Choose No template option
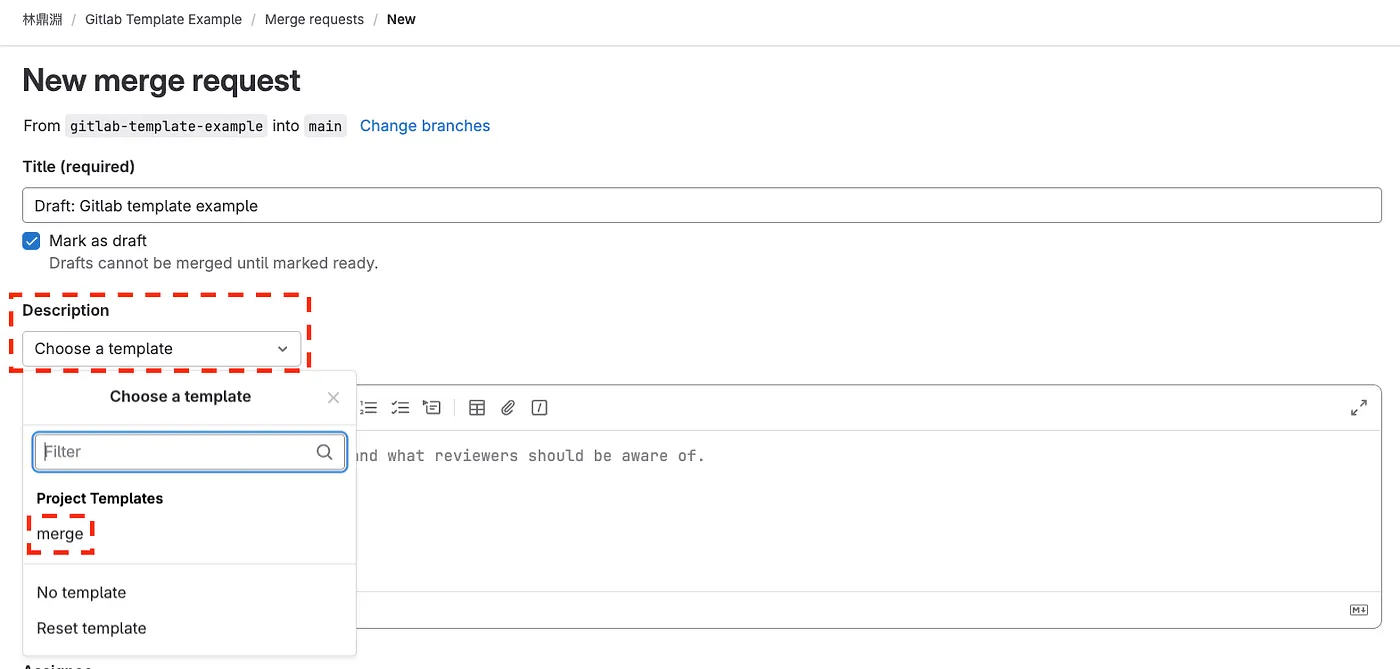The image size is (1400, 669). click(x=81, y=593)
